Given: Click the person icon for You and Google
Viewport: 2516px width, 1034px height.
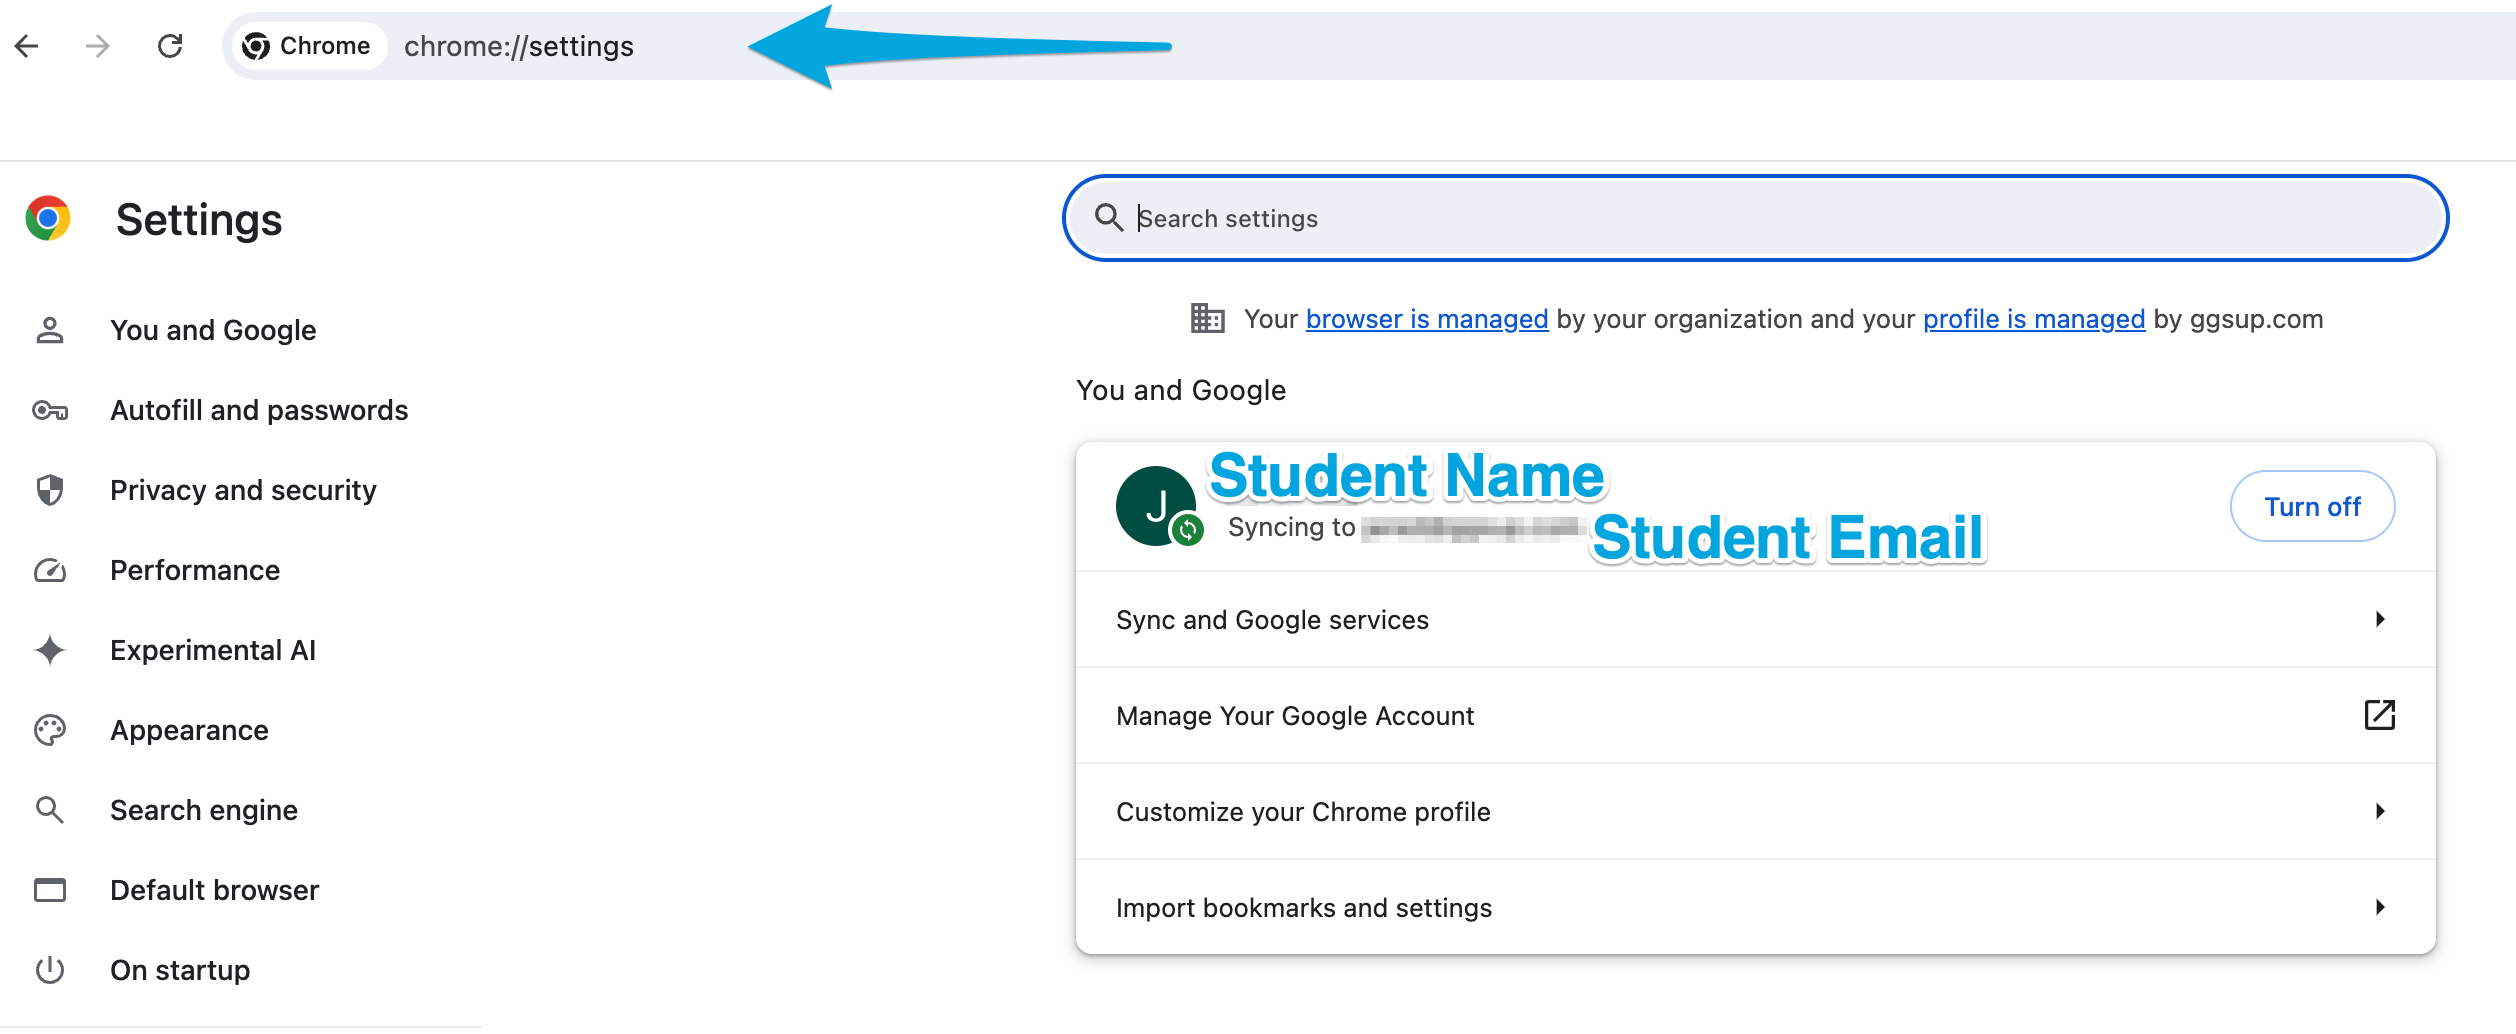Looking at the screenshot, I should [x=49, y=330].
